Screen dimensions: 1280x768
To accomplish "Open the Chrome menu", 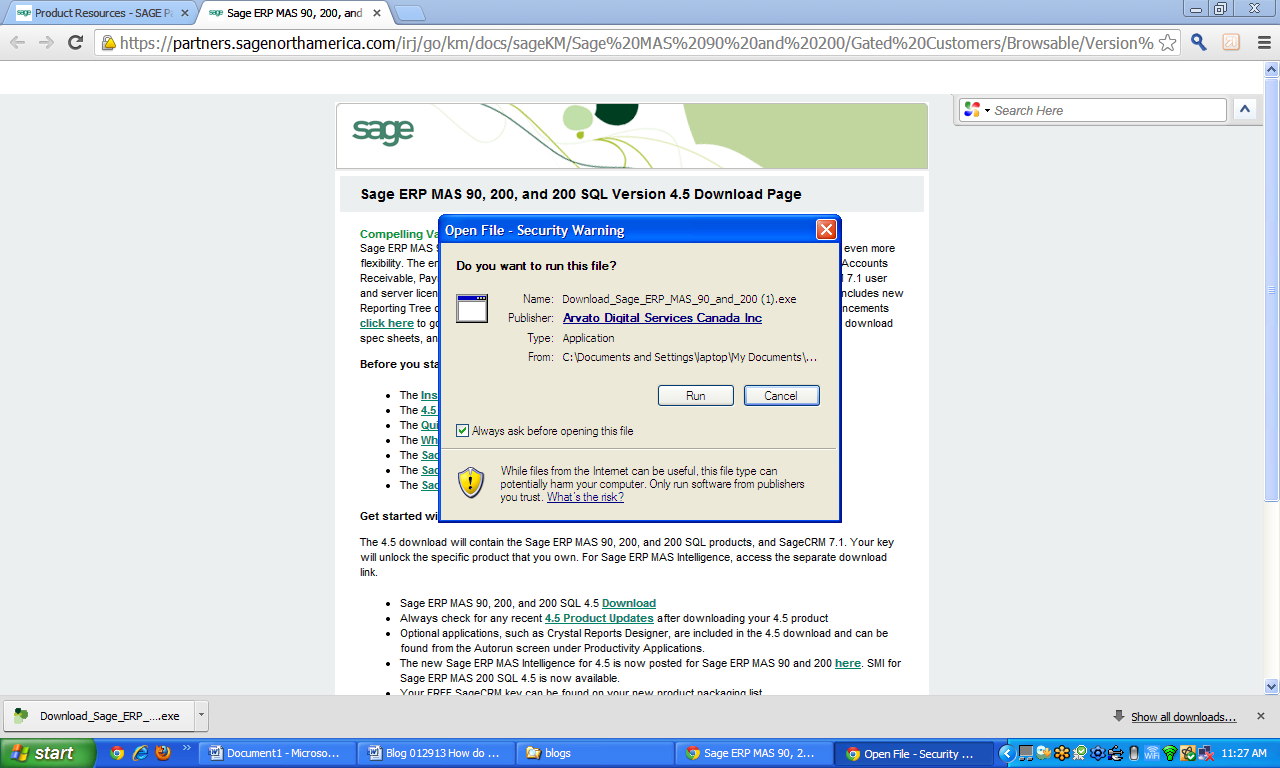I will [1262, 42].
